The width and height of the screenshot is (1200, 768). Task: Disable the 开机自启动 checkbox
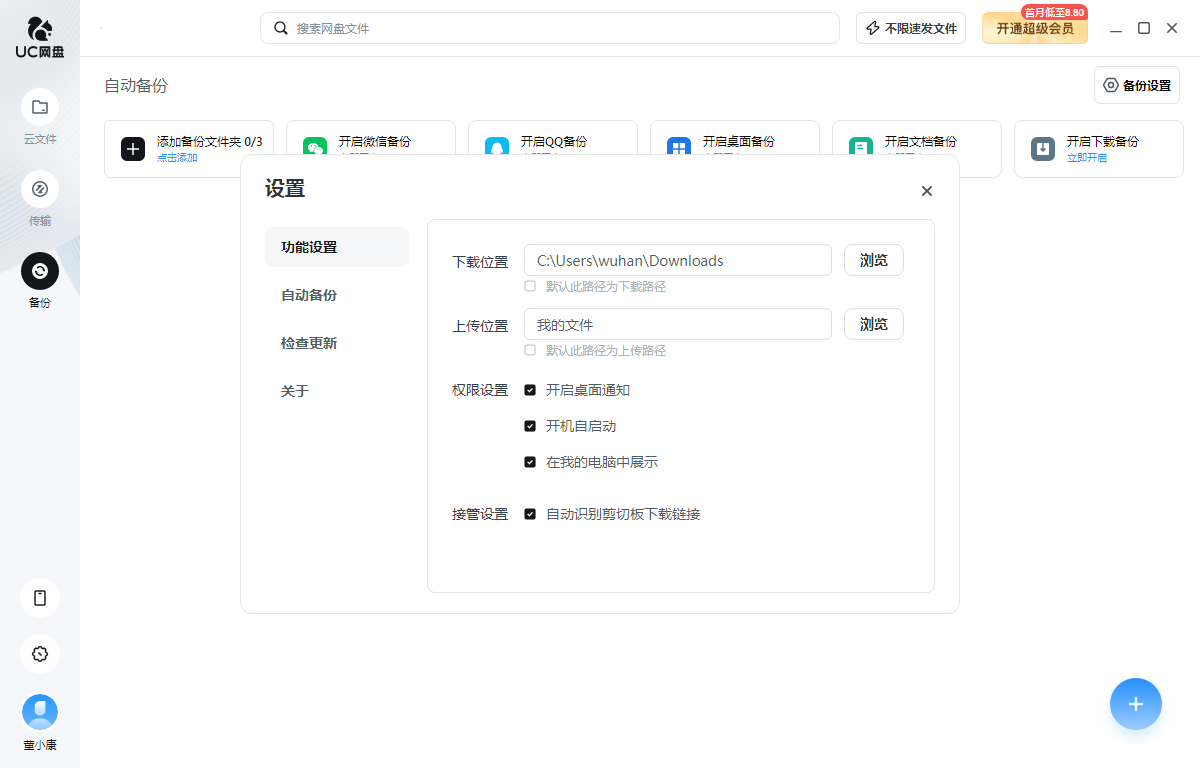point(530,425)
